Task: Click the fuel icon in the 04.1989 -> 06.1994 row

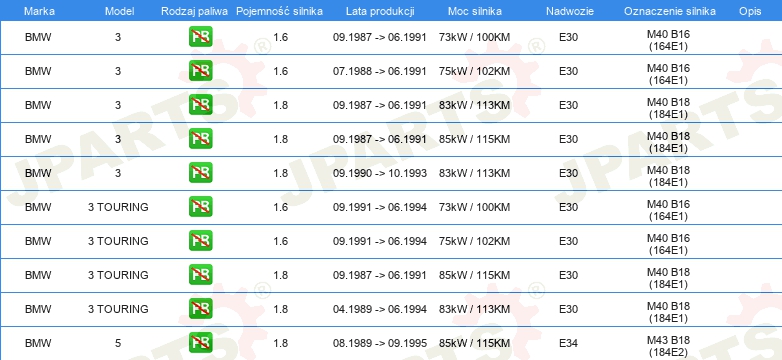Action: (200, 309)
